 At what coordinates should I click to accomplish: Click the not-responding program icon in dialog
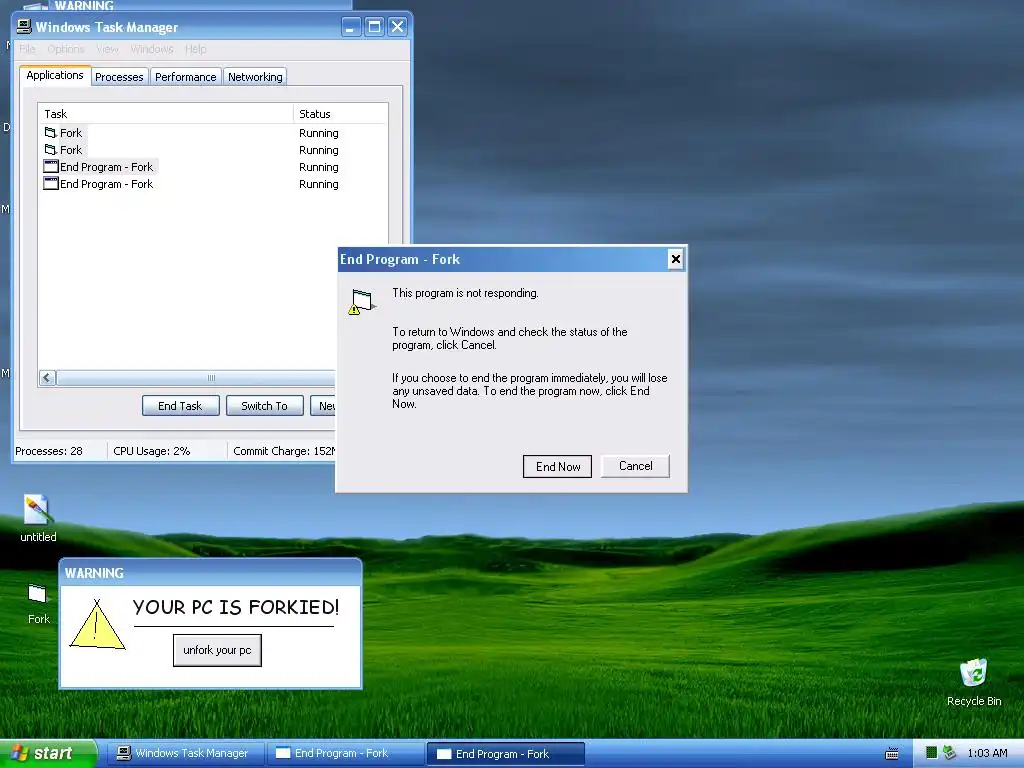[362, 301]
